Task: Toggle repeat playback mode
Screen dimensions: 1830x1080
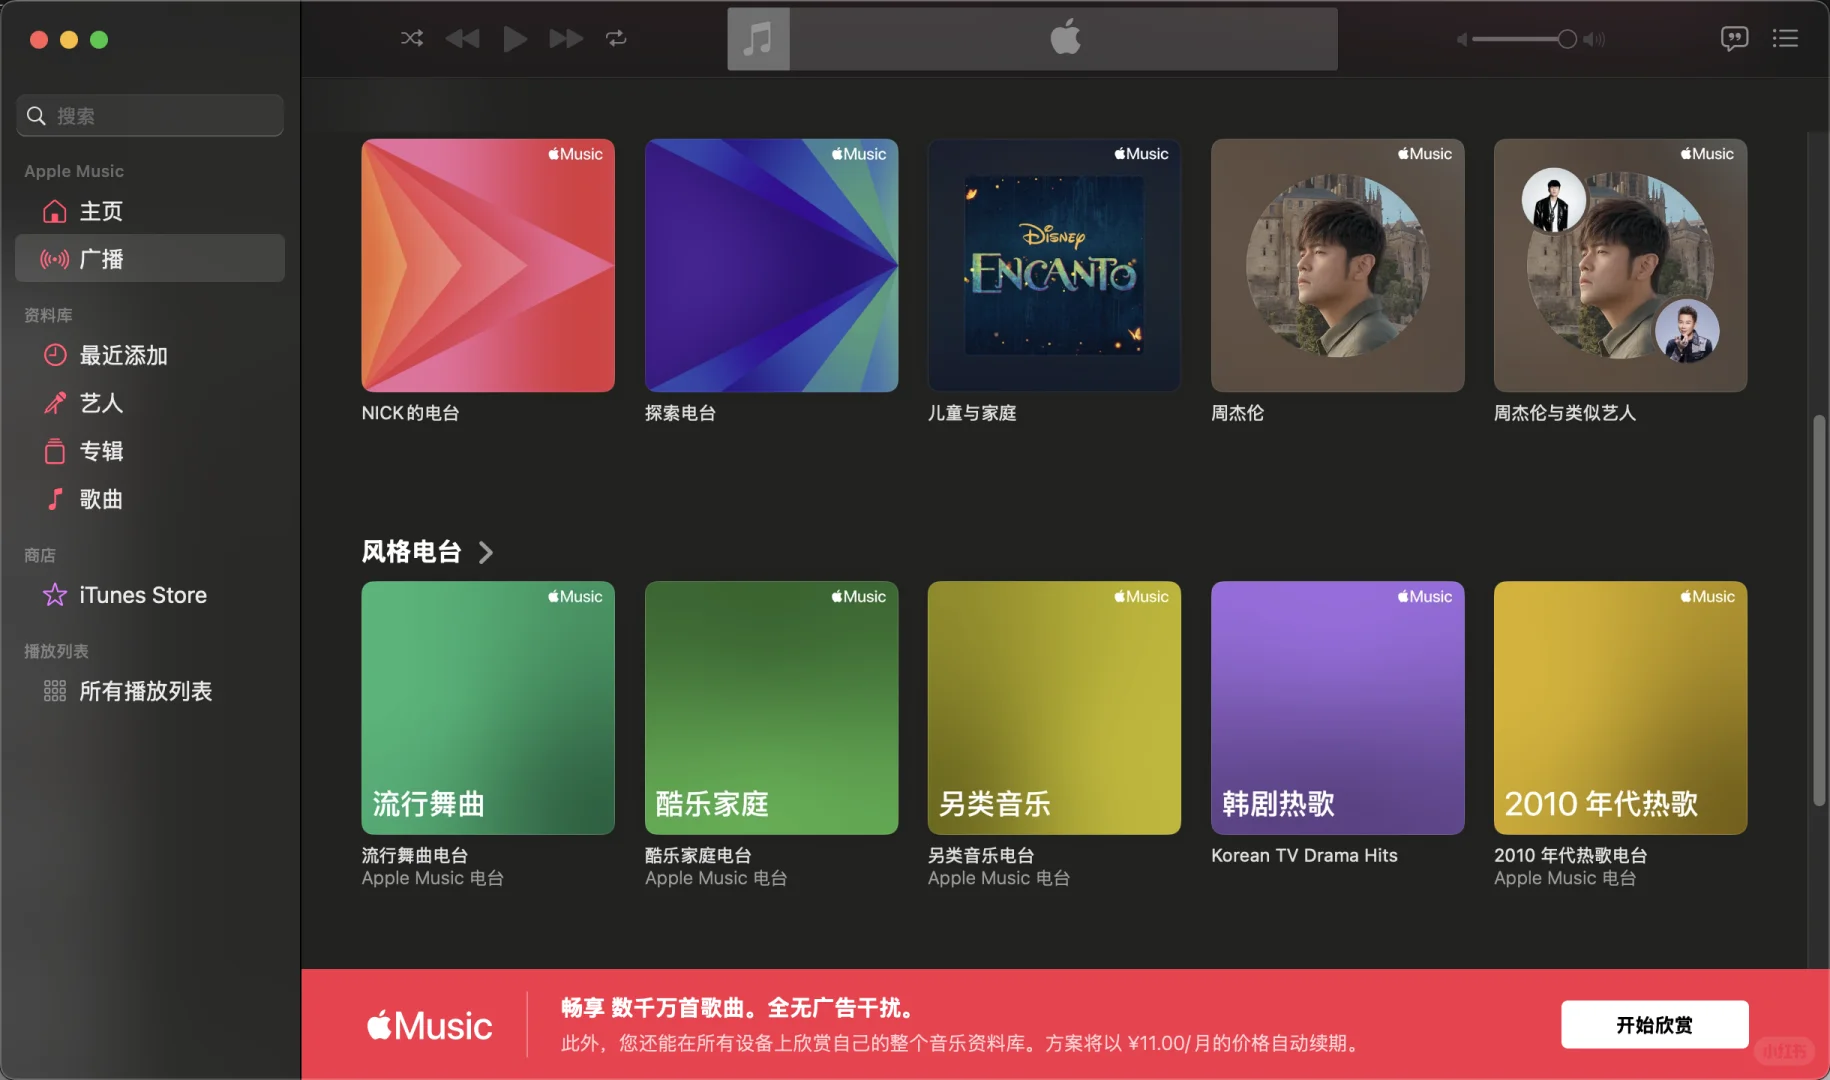Action: coord(616,38)
